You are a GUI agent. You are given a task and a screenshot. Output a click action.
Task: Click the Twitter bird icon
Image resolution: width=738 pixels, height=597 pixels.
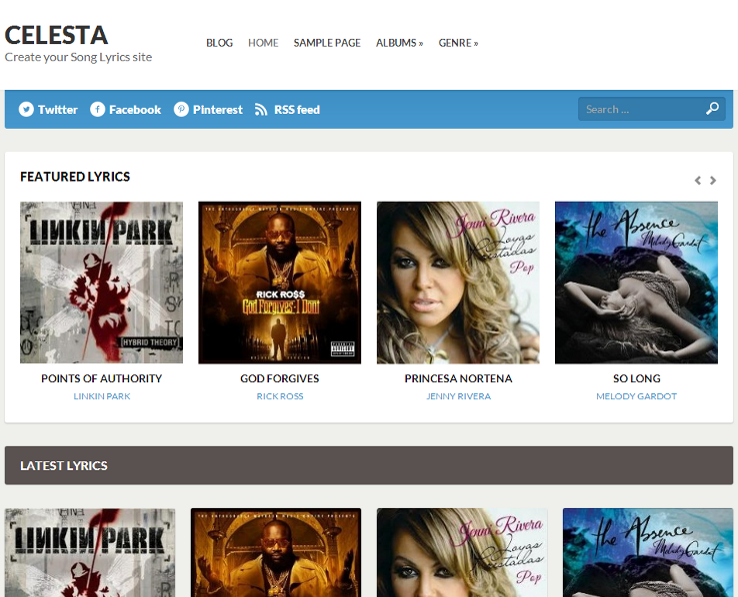click(26, 110)
